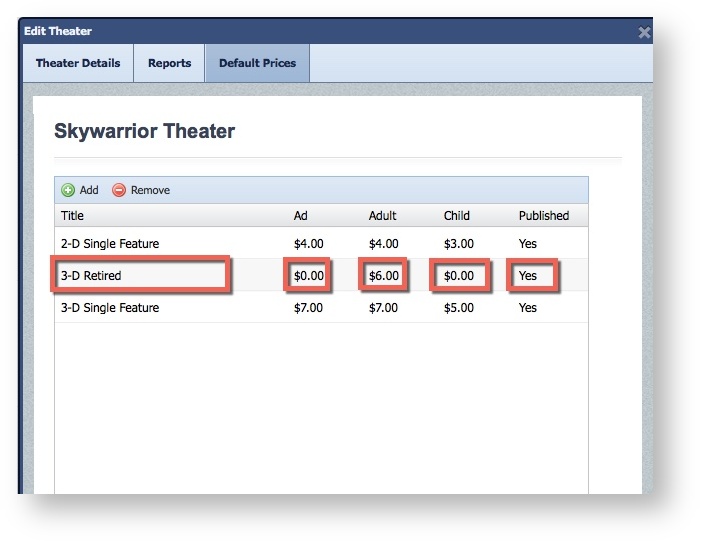Click the Child column header

[457, 215]
